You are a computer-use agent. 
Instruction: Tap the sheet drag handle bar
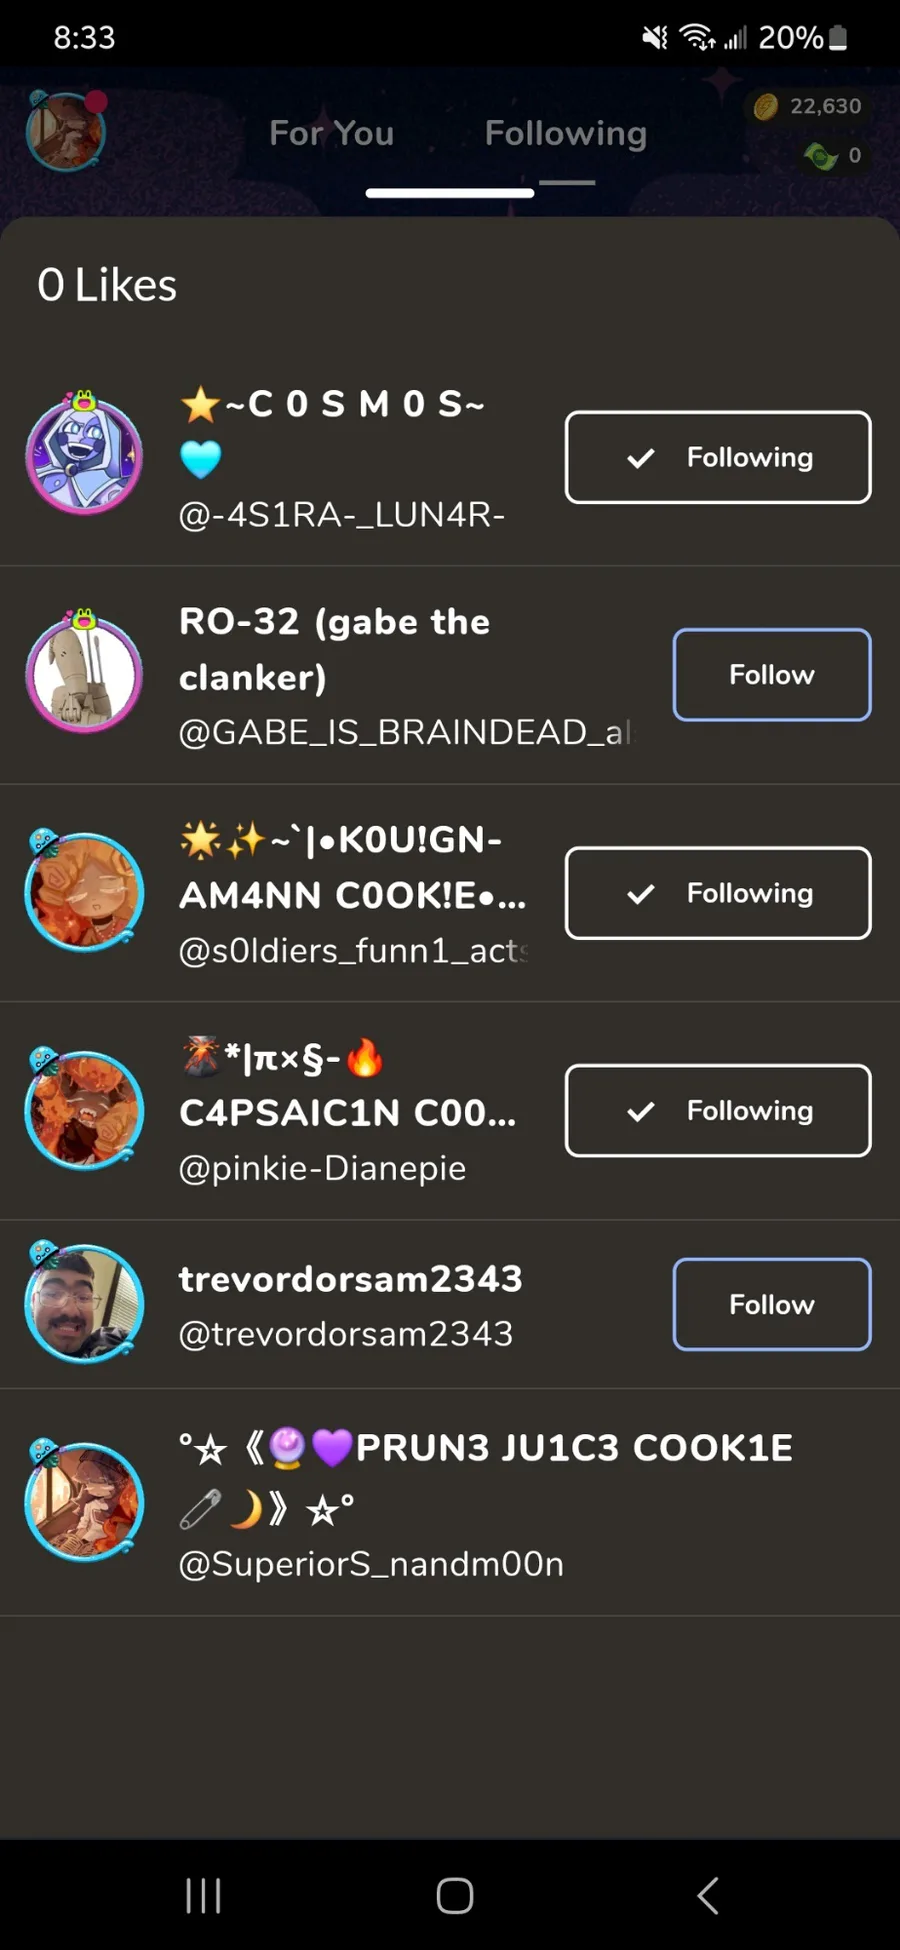tap(450, 193)
